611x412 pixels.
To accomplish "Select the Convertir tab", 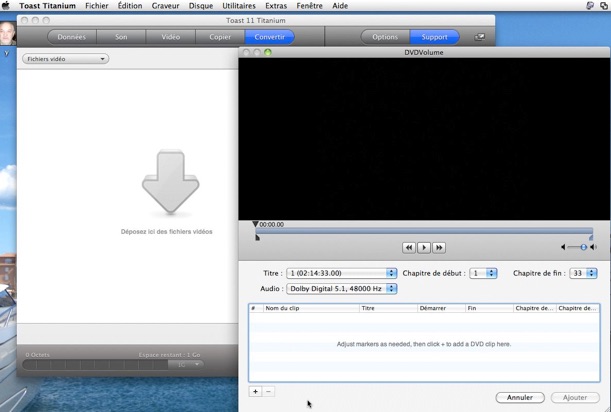I will coord(270,37).
